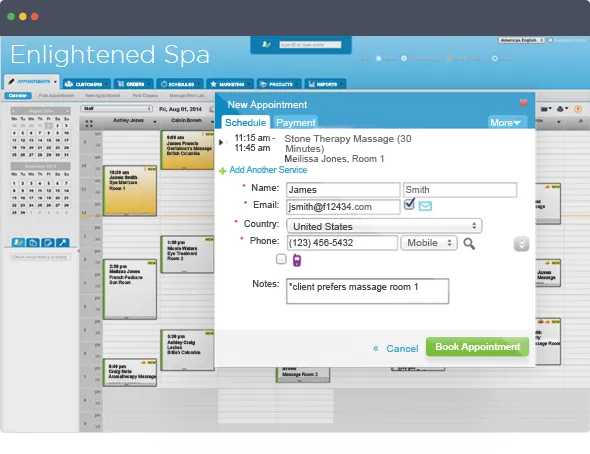Open the Customers menu tab

point(86,84)
